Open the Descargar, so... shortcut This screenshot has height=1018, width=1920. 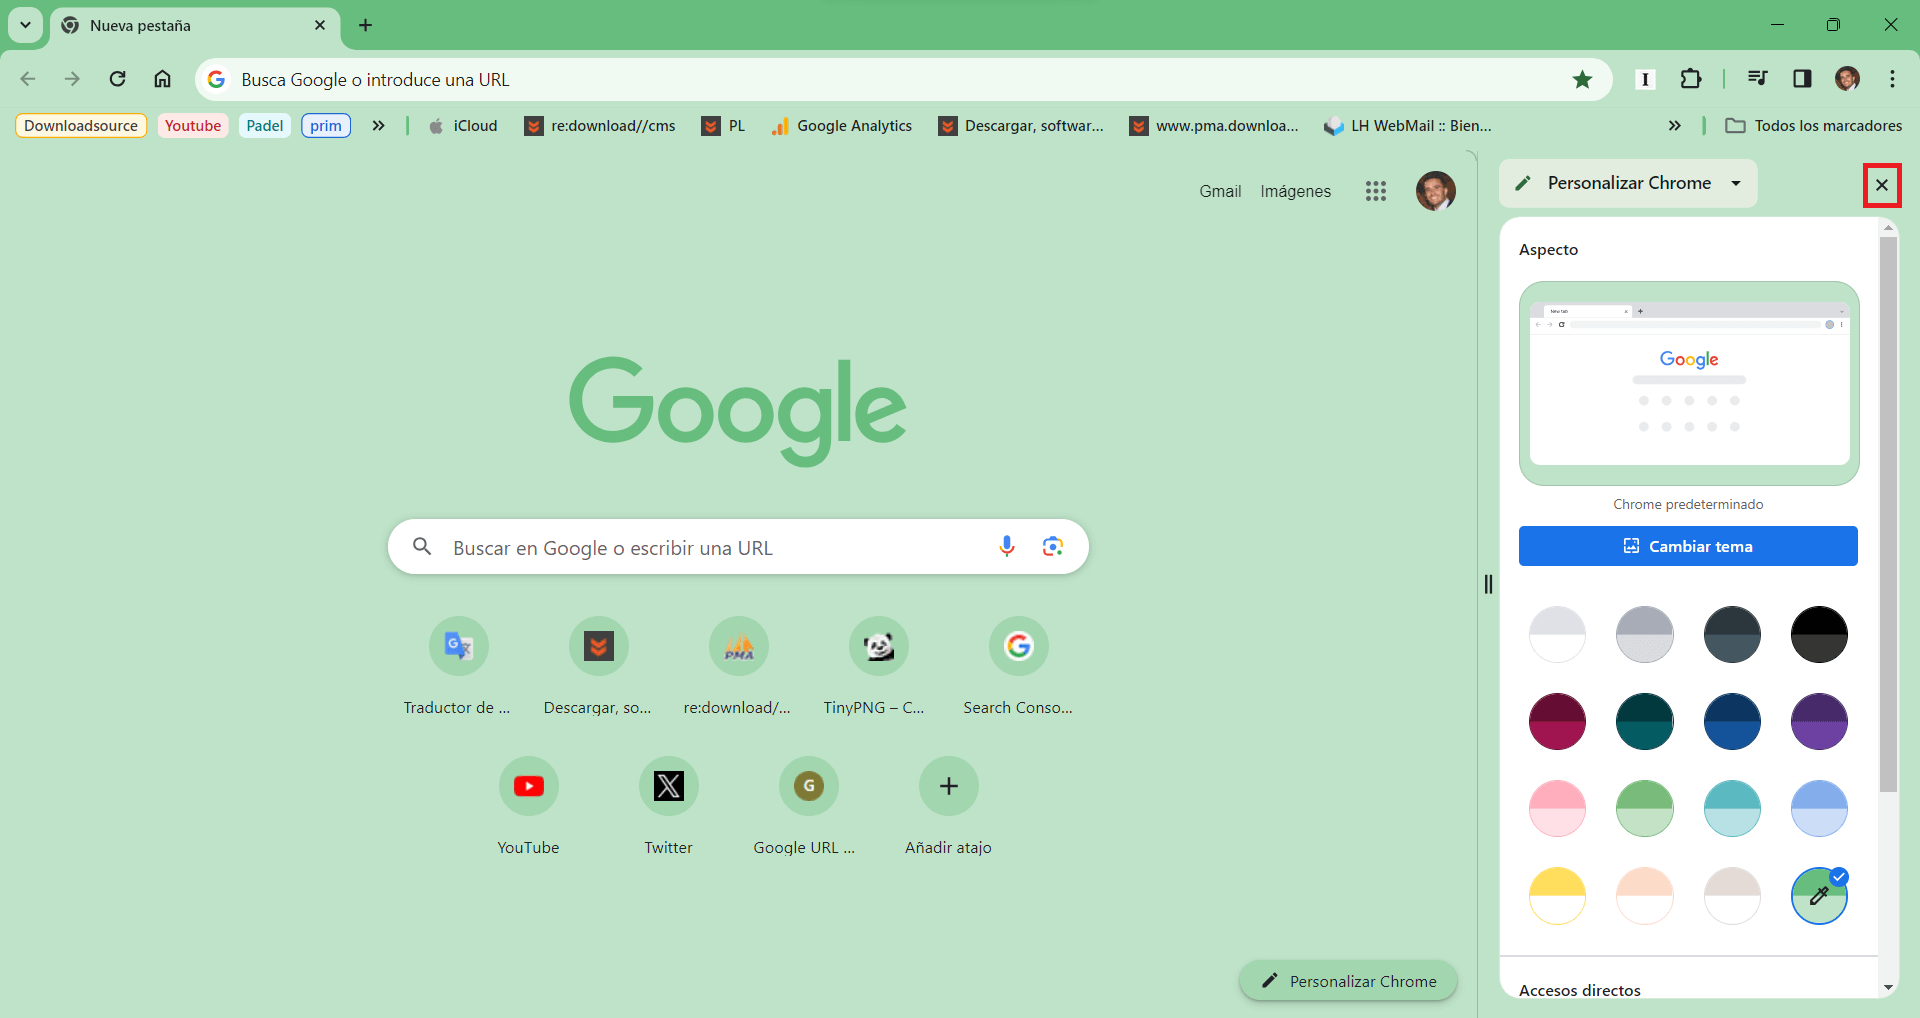click(598, 666)
